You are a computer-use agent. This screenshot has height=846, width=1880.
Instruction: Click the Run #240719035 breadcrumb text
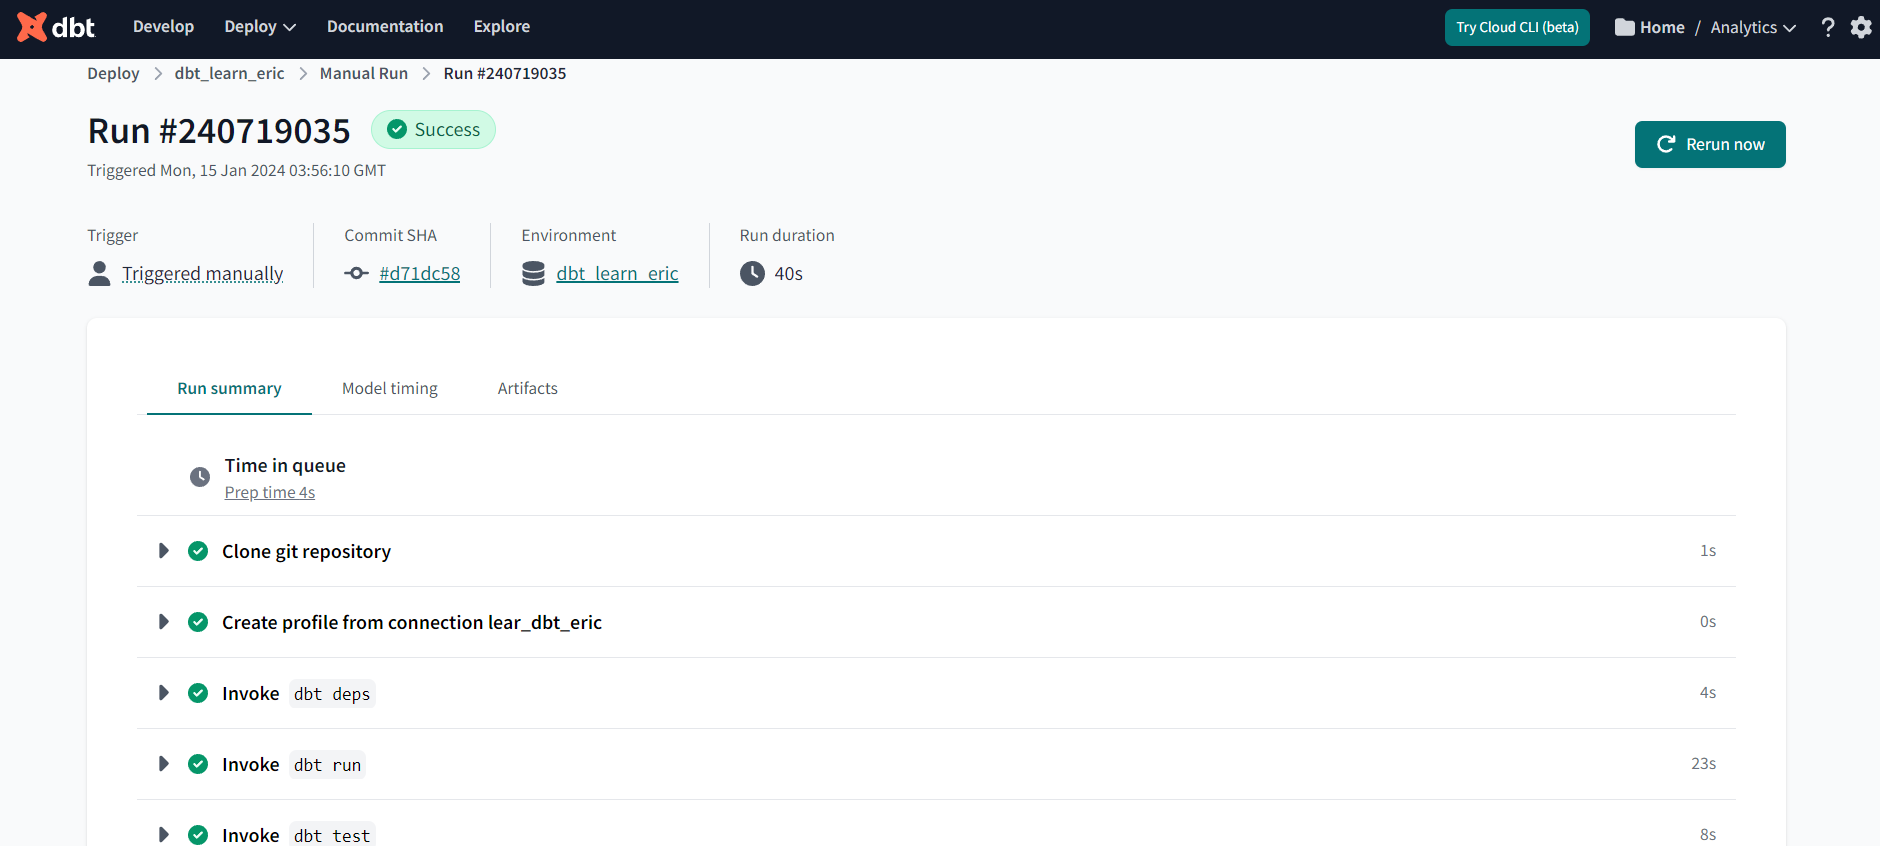505,73
